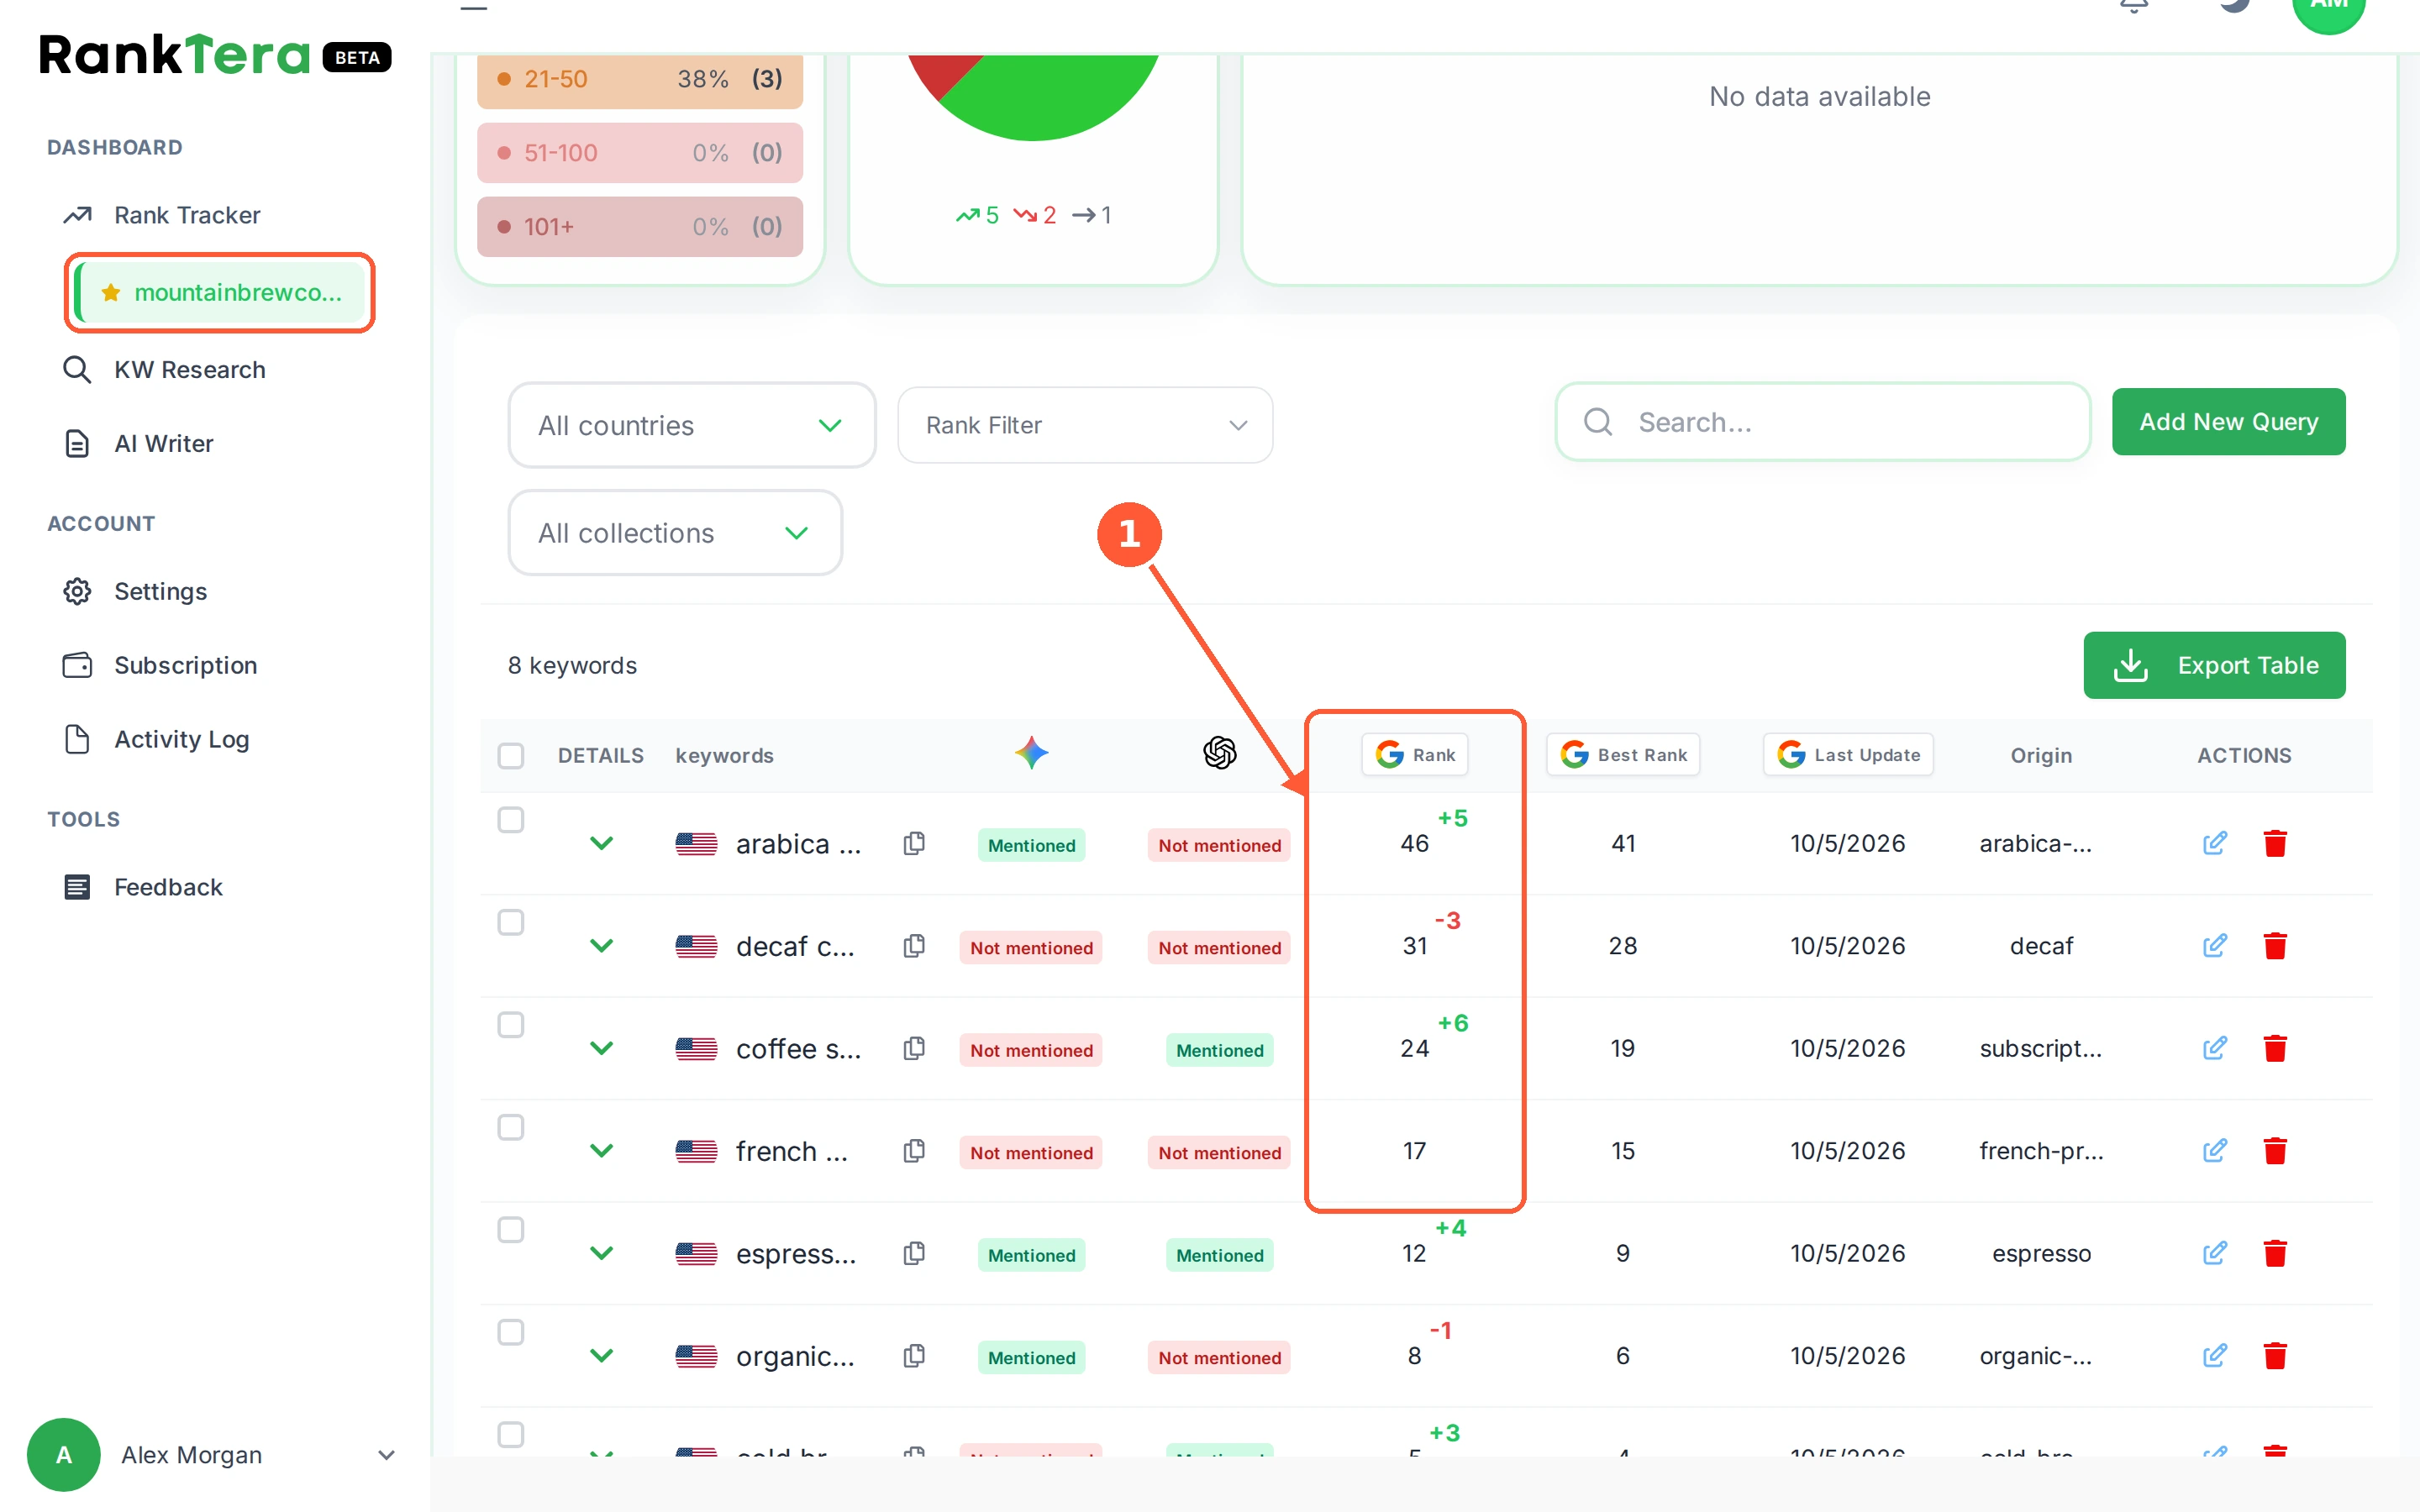
Task: Check the decaf row checkbox
Action: [x=511, y=922]
